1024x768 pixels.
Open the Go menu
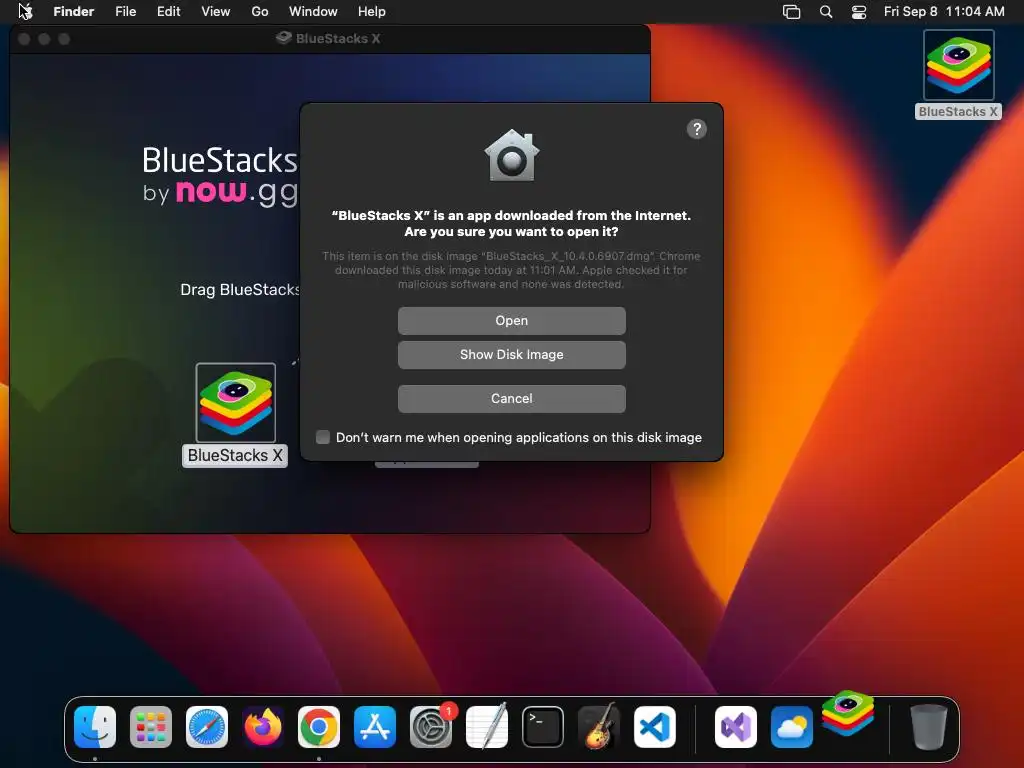click(260, 12)
